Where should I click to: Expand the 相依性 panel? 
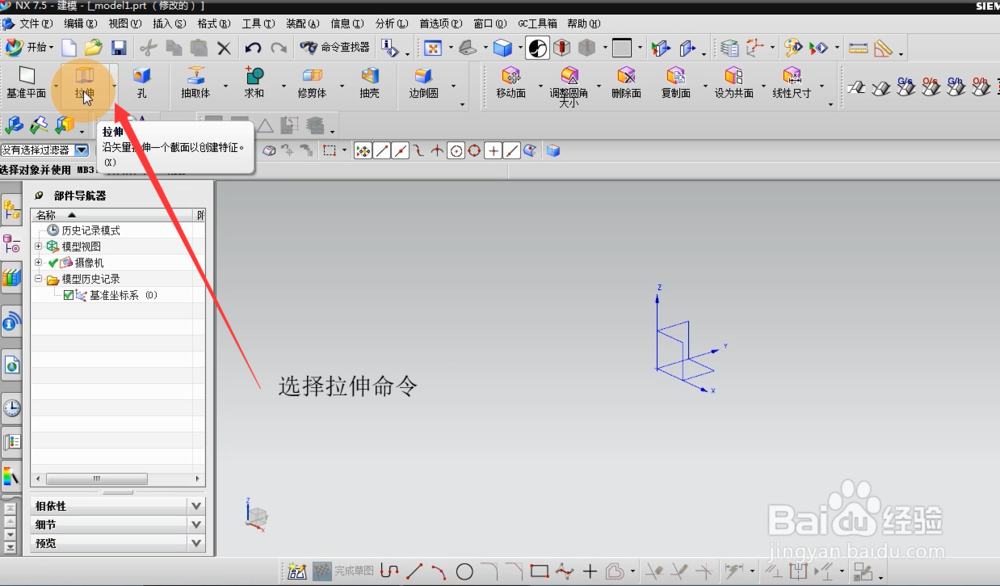point(196,506)
